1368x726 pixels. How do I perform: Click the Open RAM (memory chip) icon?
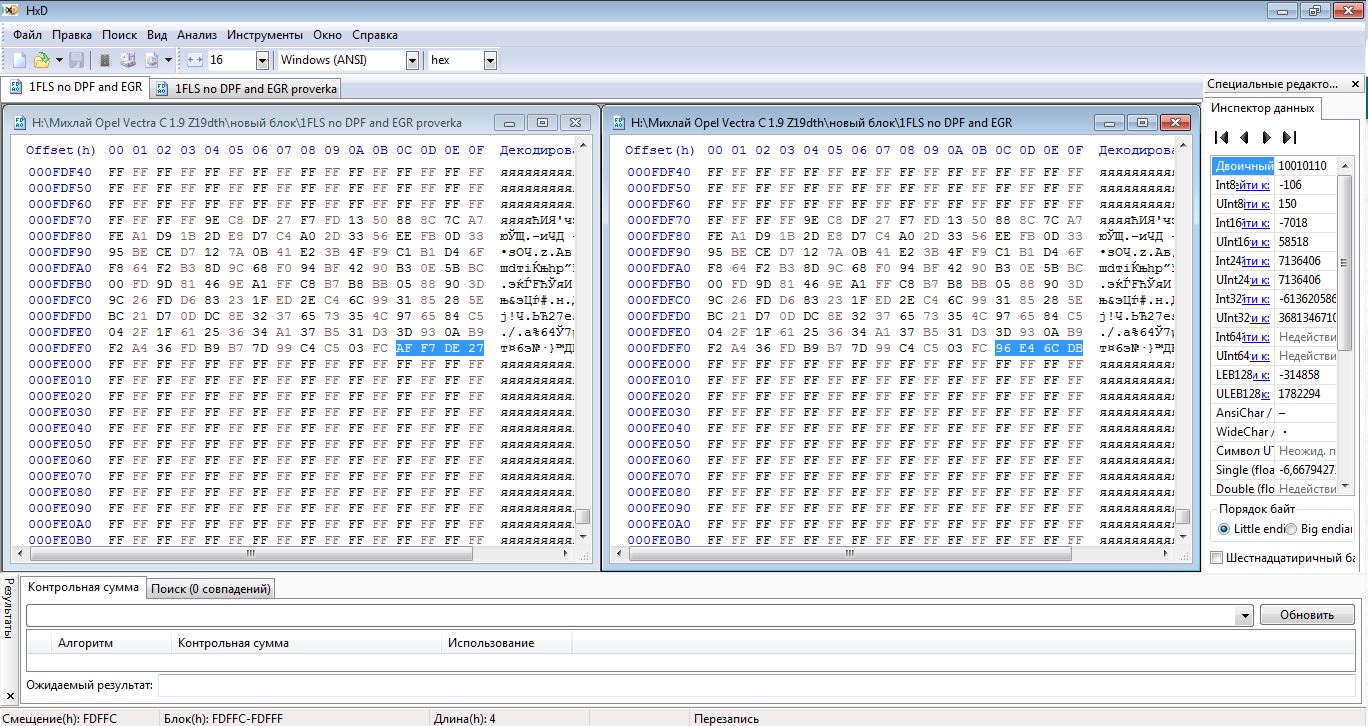point(105,60)
